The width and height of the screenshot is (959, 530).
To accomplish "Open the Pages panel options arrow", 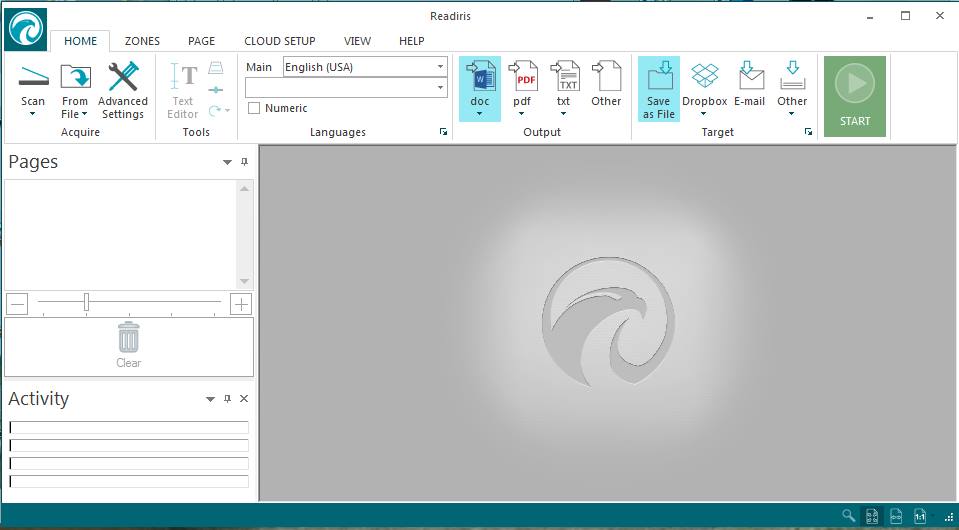I will click(x=228, y=162).
